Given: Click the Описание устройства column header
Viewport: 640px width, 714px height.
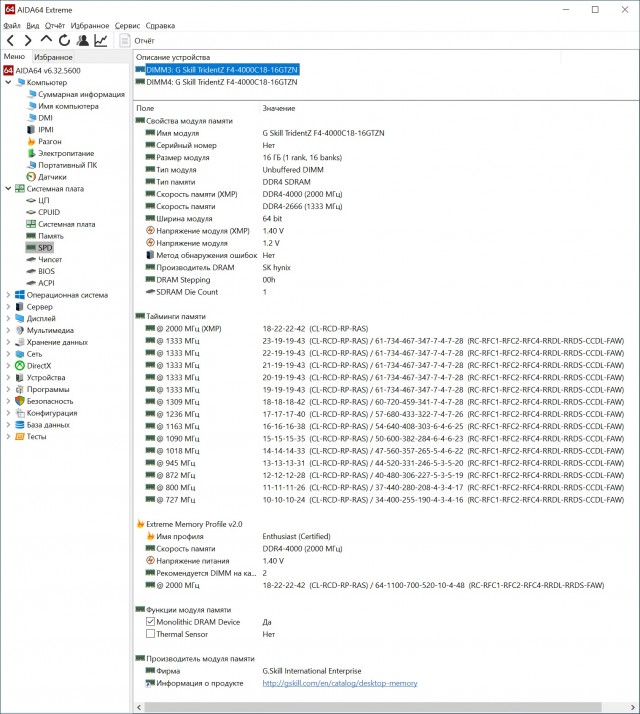Looking at the screenshot, I should [x=173, y=57].
